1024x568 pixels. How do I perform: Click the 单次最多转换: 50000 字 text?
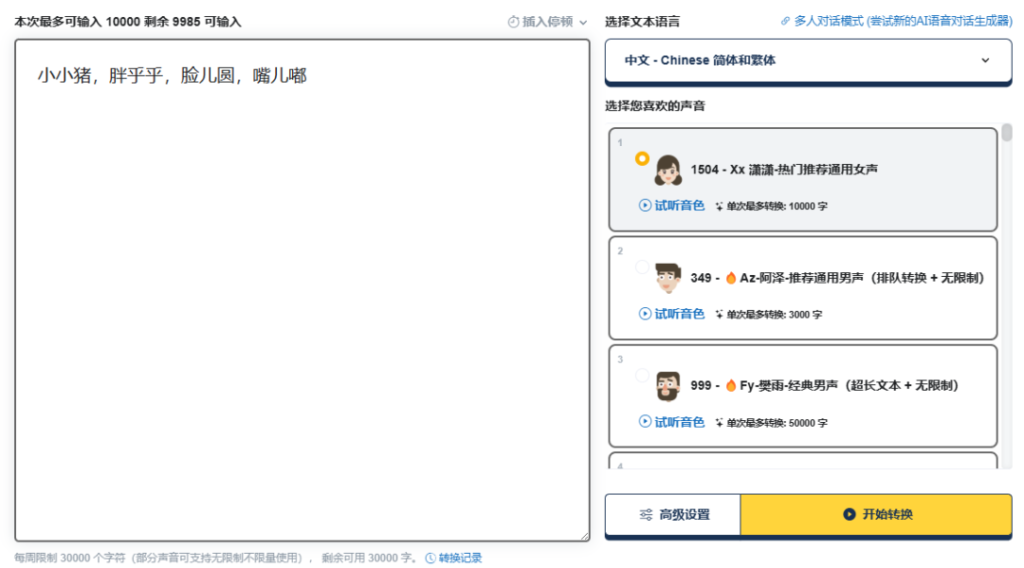(x=776, y=423)
